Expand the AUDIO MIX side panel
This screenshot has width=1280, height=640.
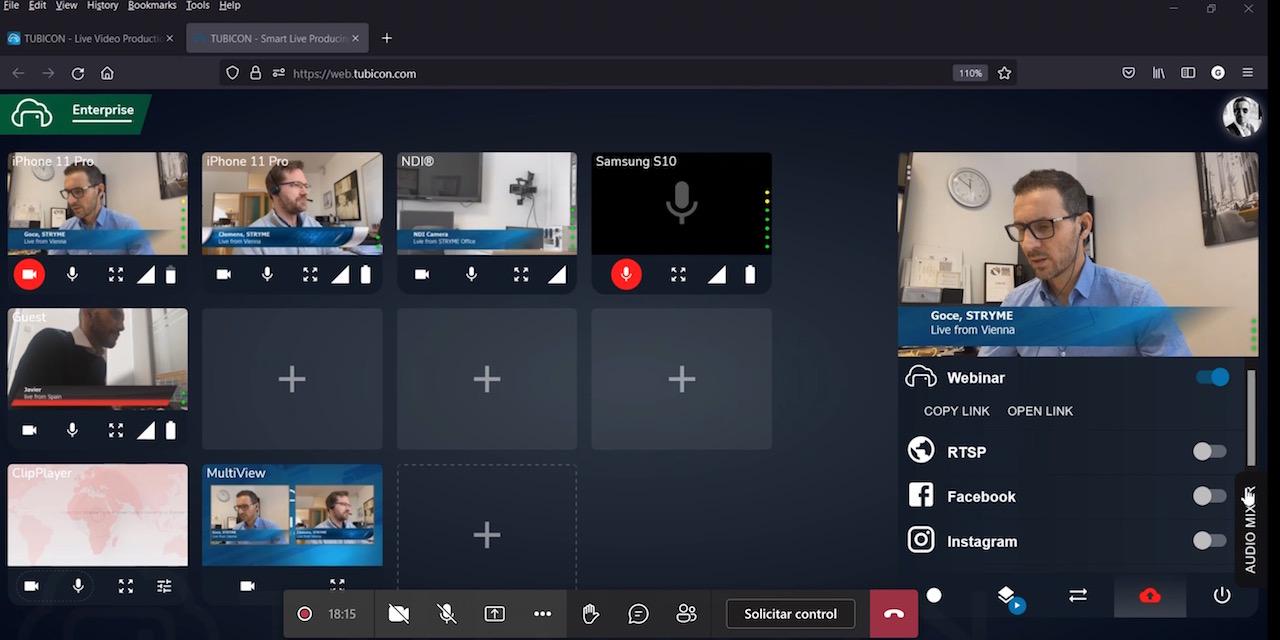[x=1250, y=530]
